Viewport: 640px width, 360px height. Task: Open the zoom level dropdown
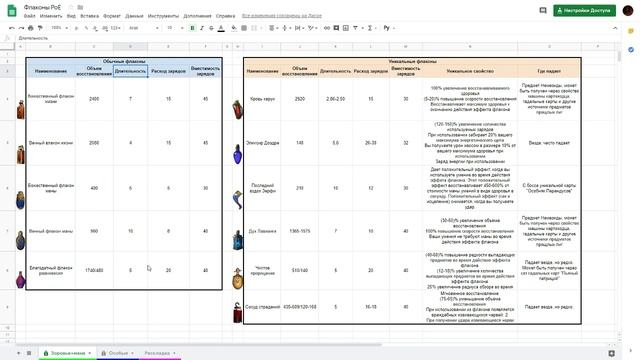(x=59, y=28)
